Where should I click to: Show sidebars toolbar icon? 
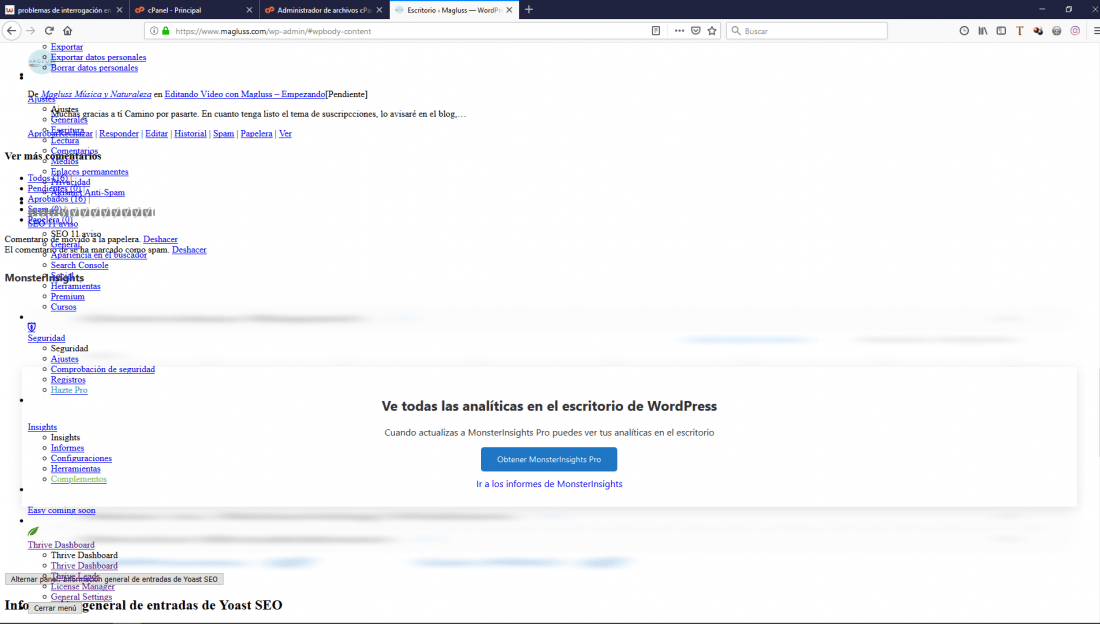point(1001,31)
